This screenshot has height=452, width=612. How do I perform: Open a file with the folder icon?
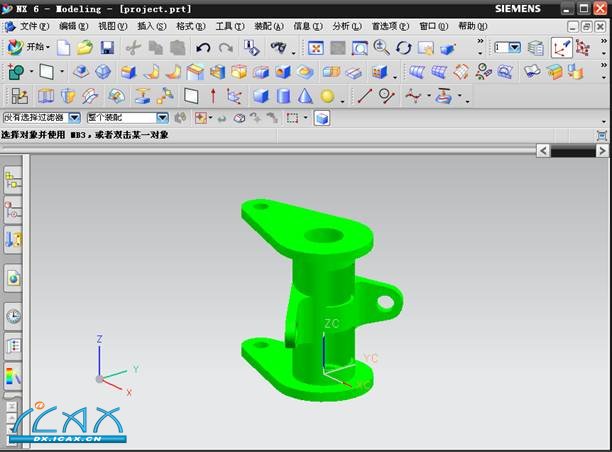(x=85, y=48)
